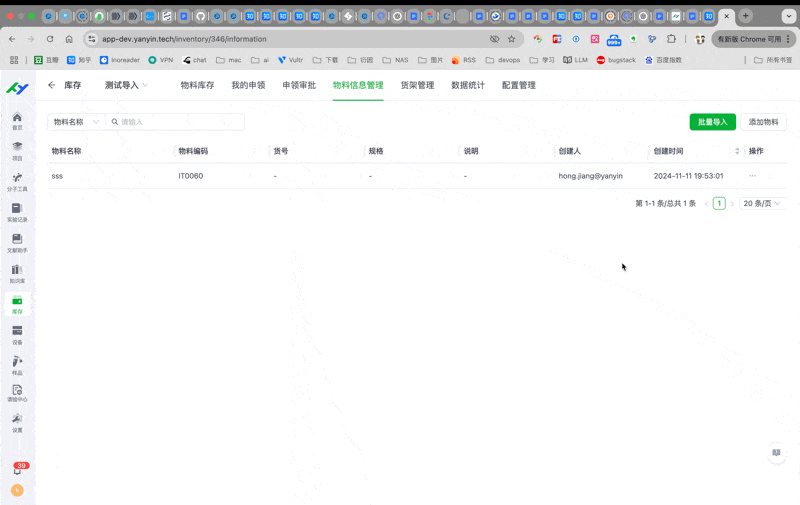Select page 1 in pagination

pos(719,204)
